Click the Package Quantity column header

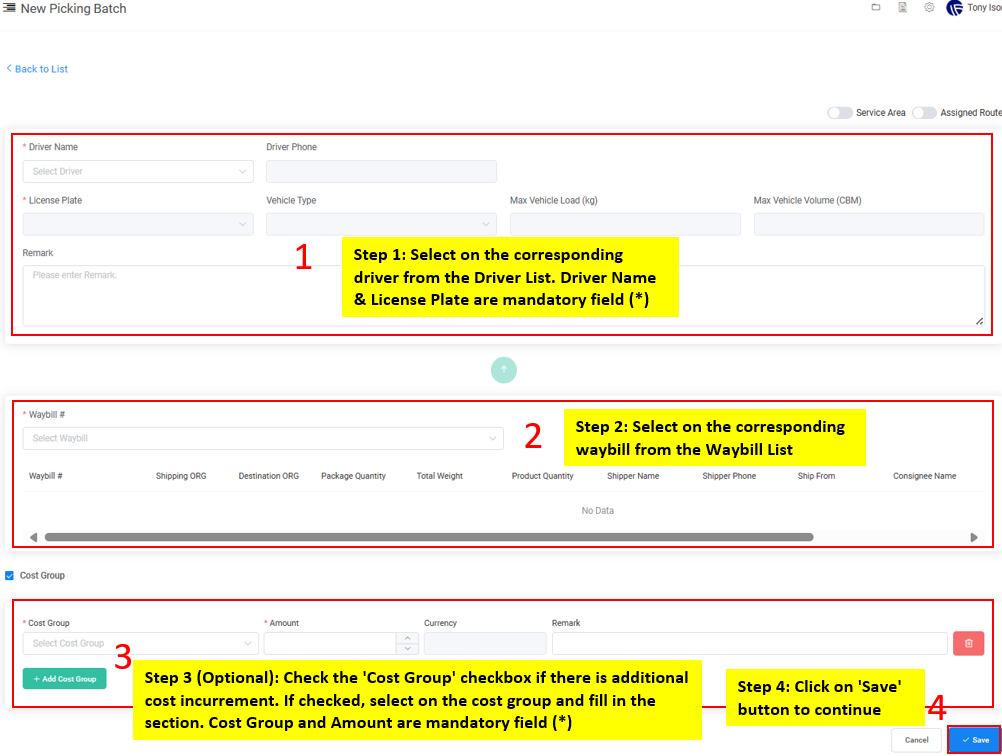tap(353, 476)
